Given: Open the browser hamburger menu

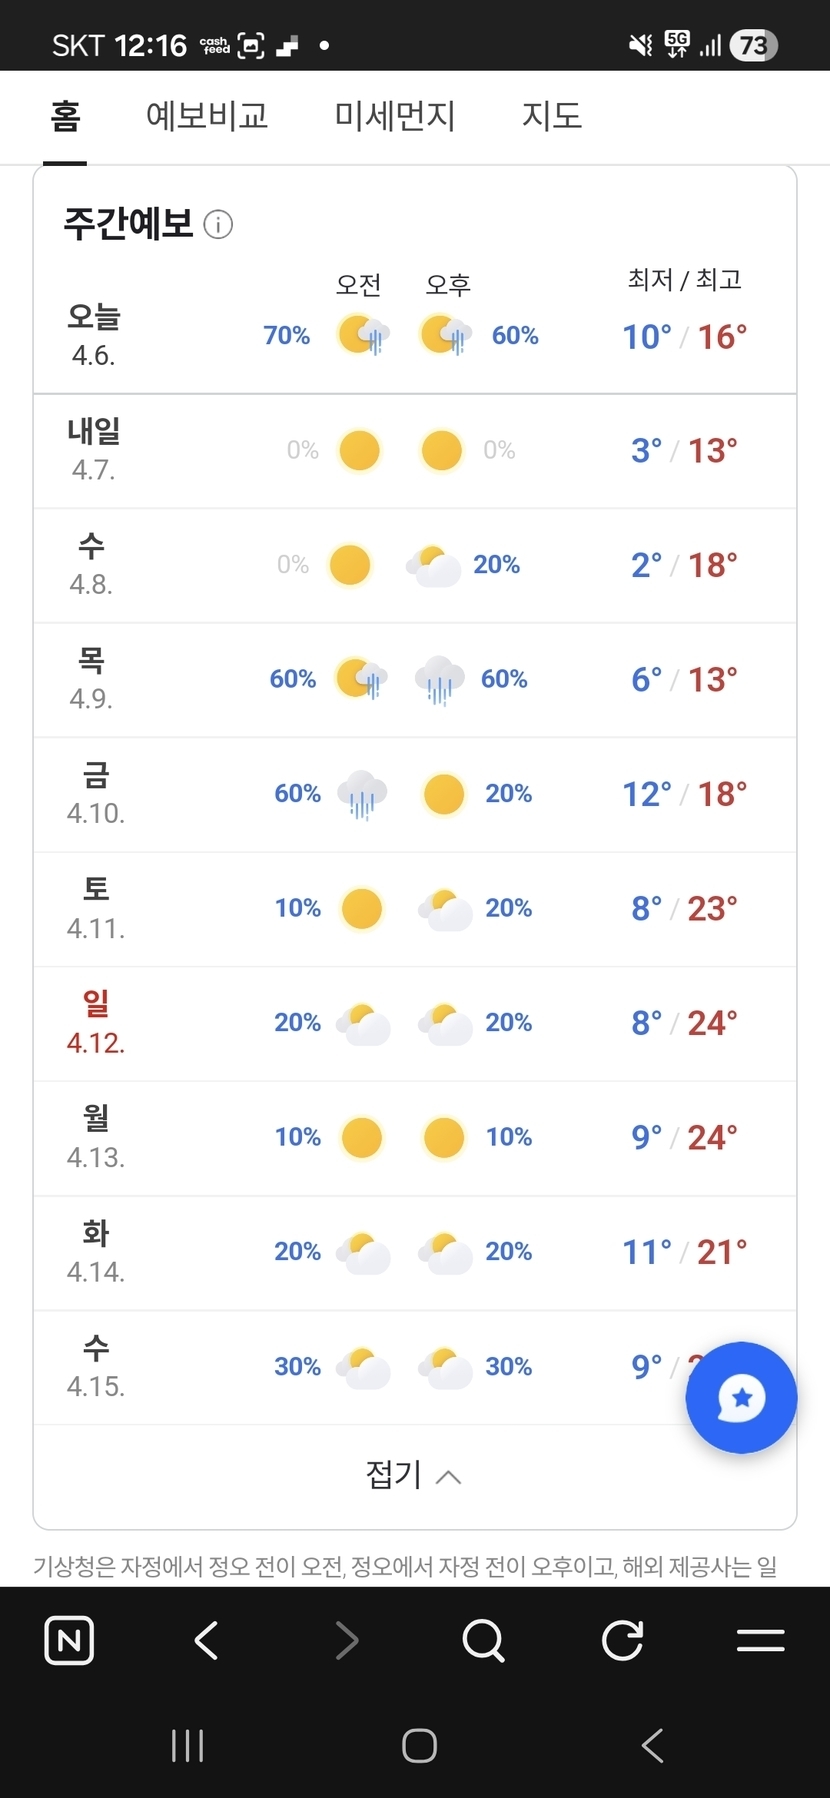Looking at the screenshot, I should [x=760, y=1640].
